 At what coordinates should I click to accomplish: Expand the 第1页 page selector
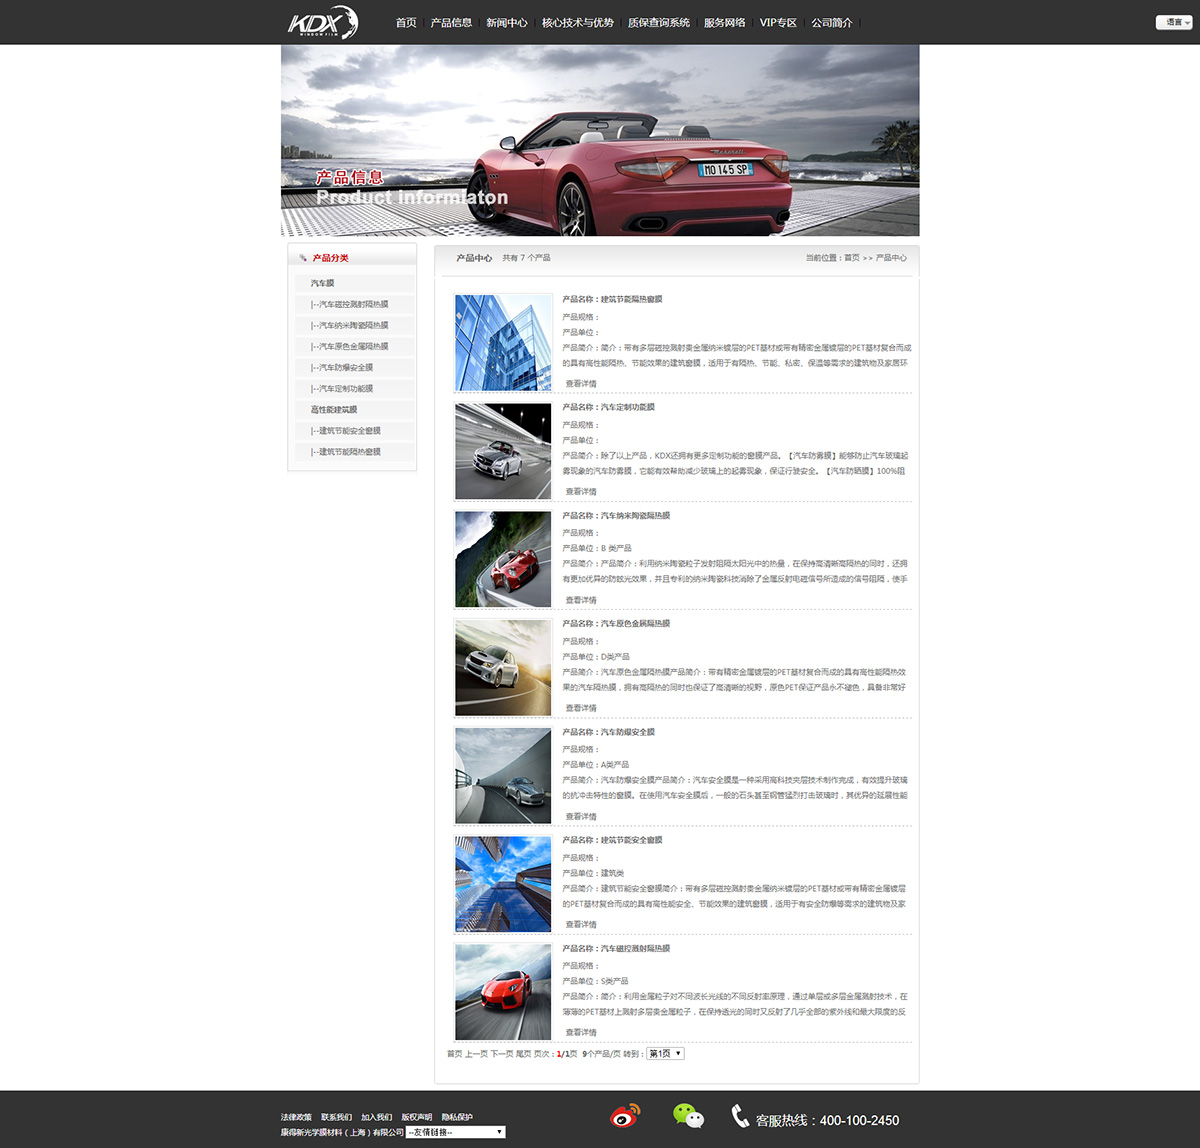[x=665, y=1054]
